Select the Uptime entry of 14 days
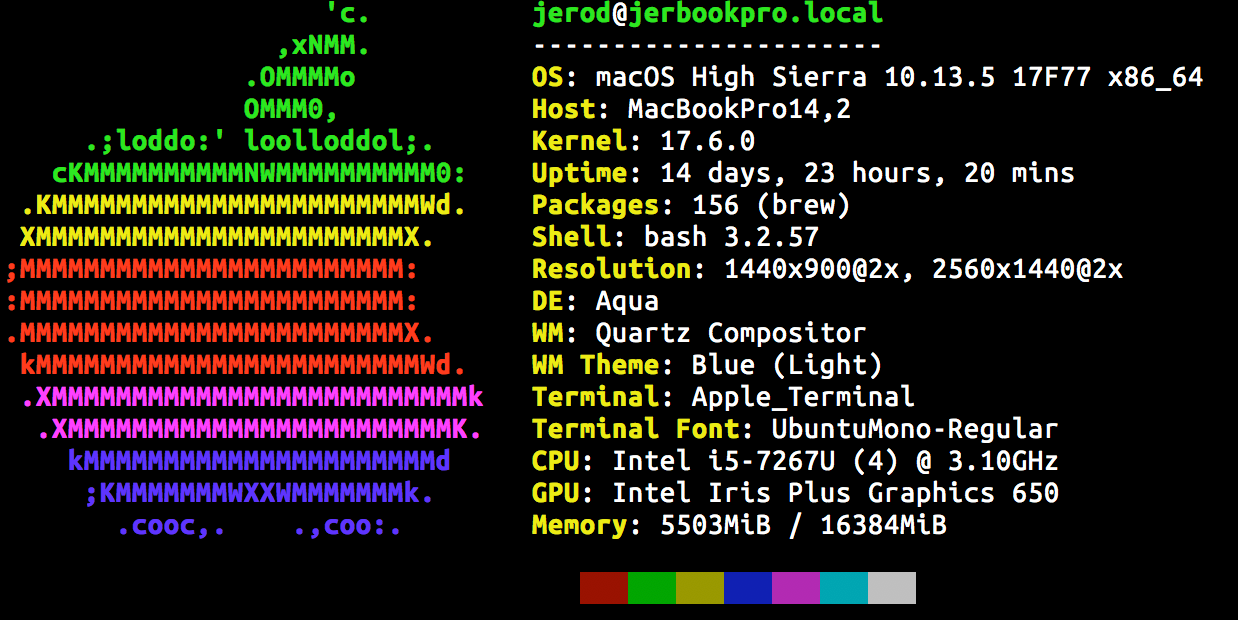 click(800, 172)
